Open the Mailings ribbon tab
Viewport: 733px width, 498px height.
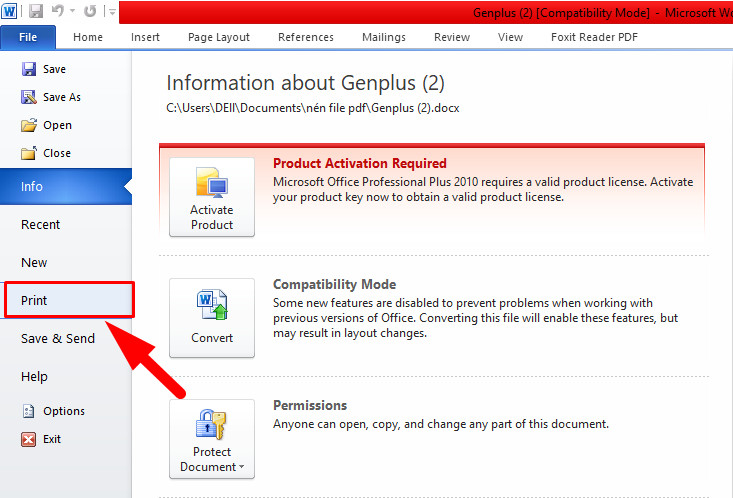(384, 37)
